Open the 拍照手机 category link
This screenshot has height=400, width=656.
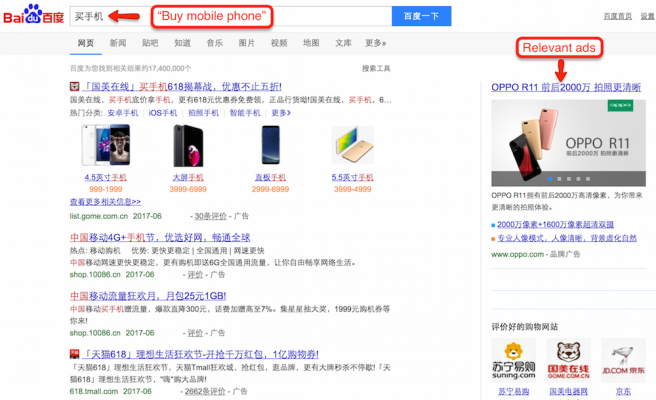click(x=203, y=113)
